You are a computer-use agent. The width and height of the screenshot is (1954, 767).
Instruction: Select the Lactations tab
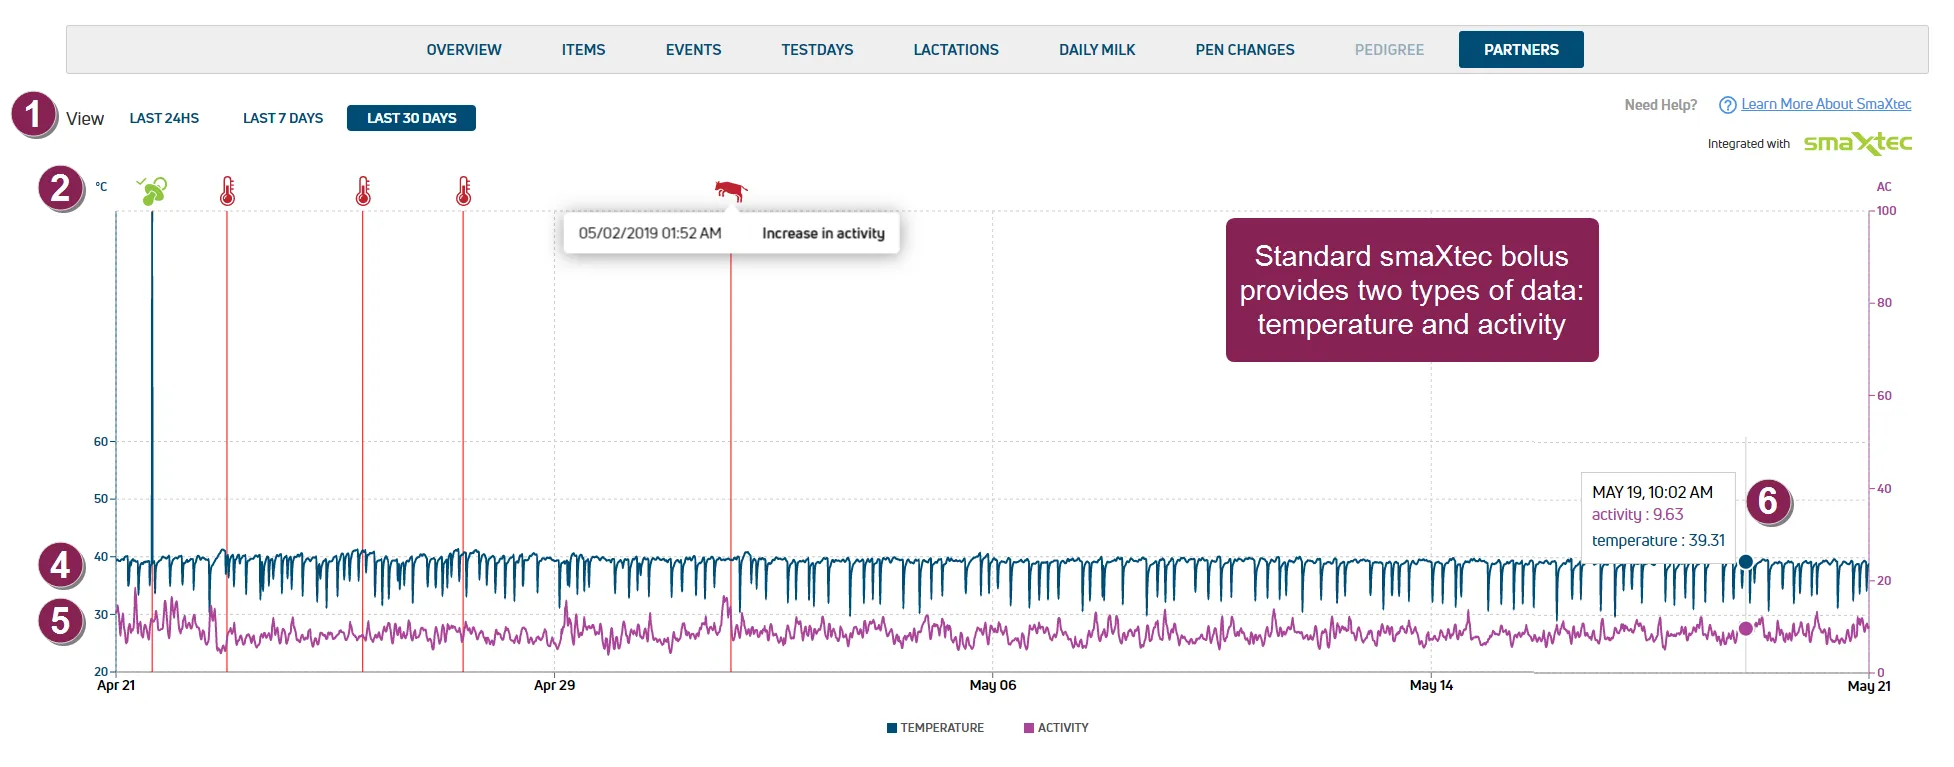(956, 50)
